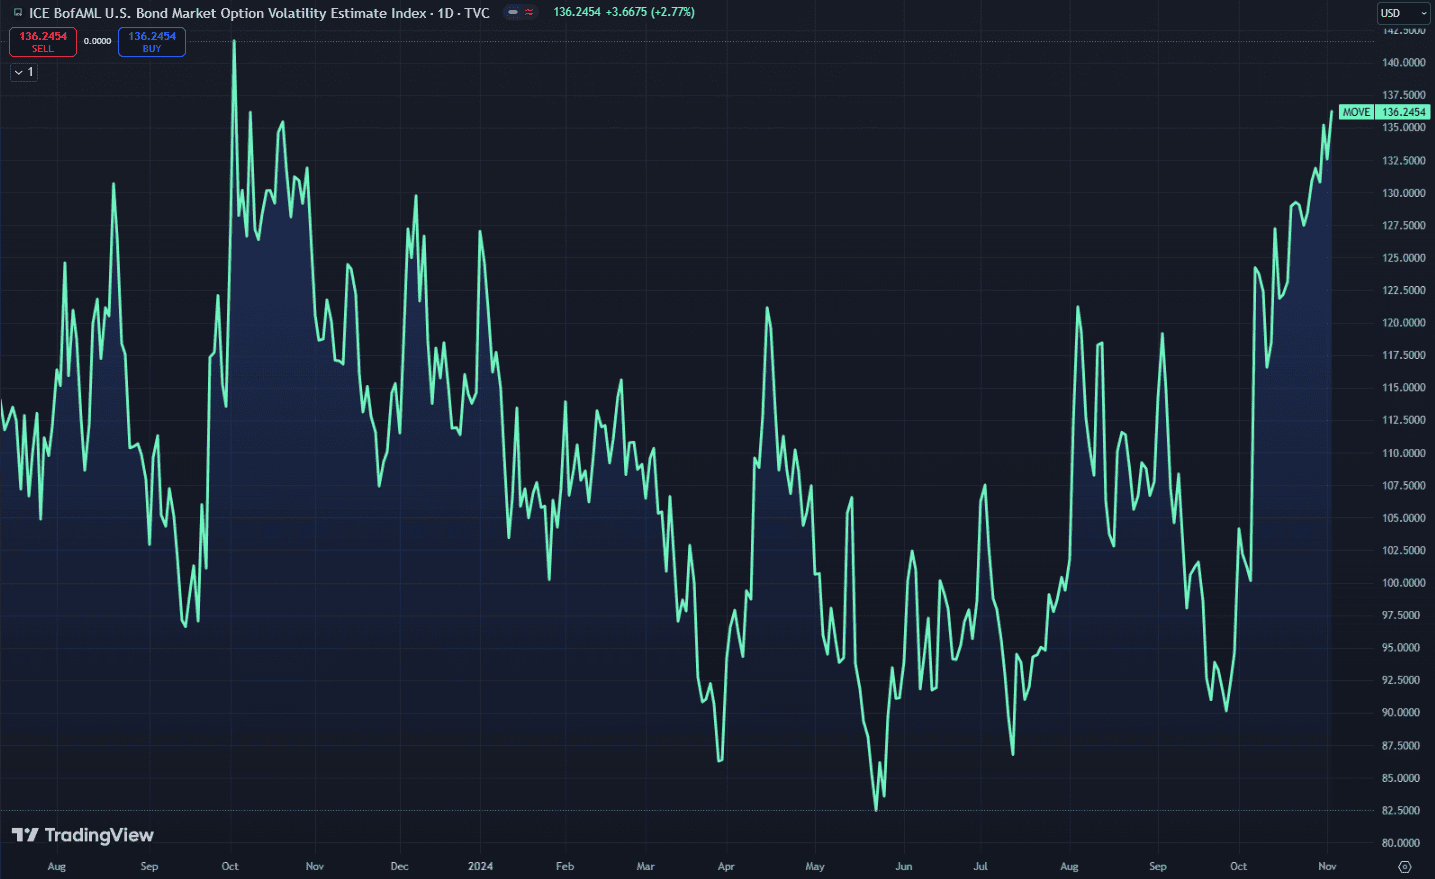Click the 'Apr' label on the time axis
1435x879 pixels.
click(x=726, y=866)
